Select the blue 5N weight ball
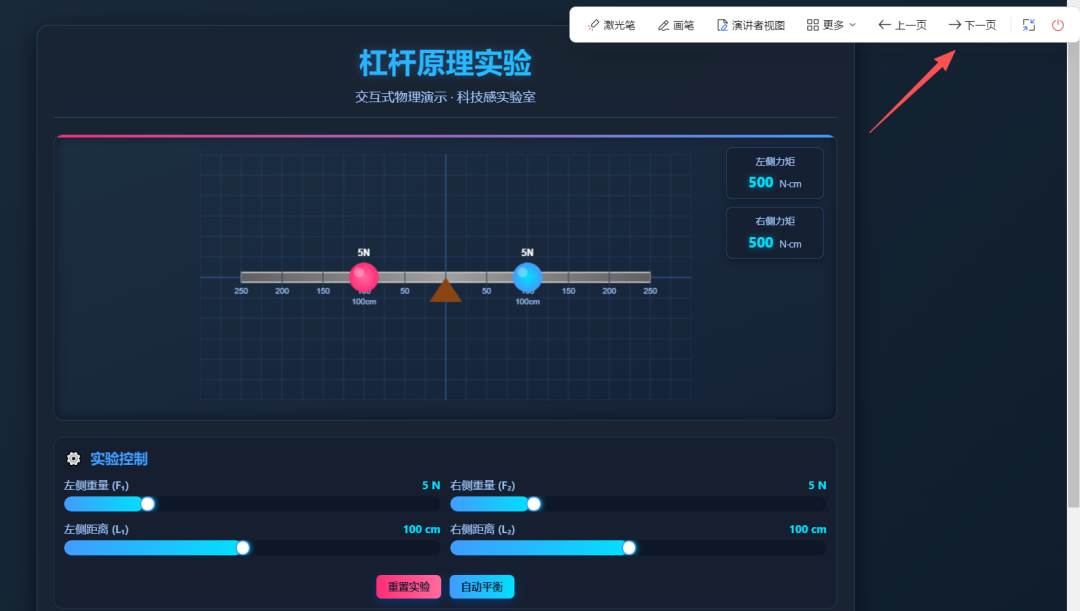The image size is (1080, 611). (x=527, y=277)
